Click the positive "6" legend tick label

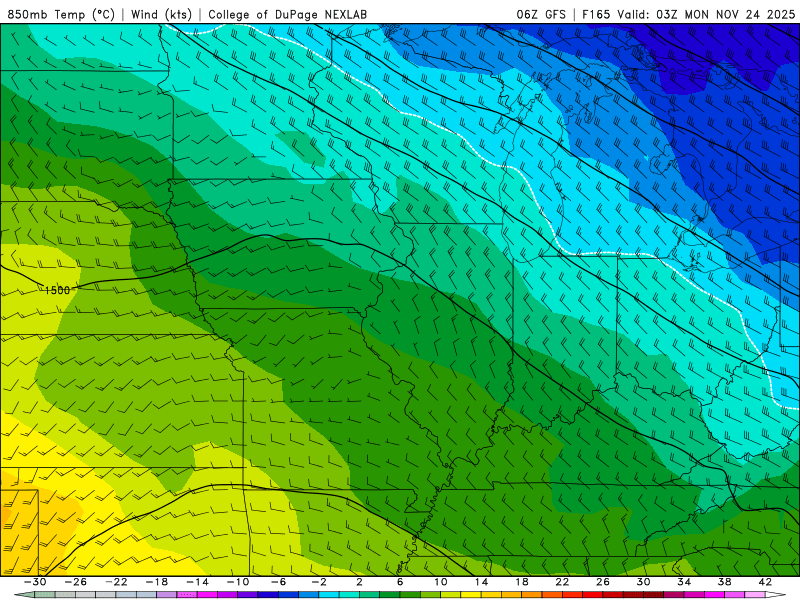(400, 582)
